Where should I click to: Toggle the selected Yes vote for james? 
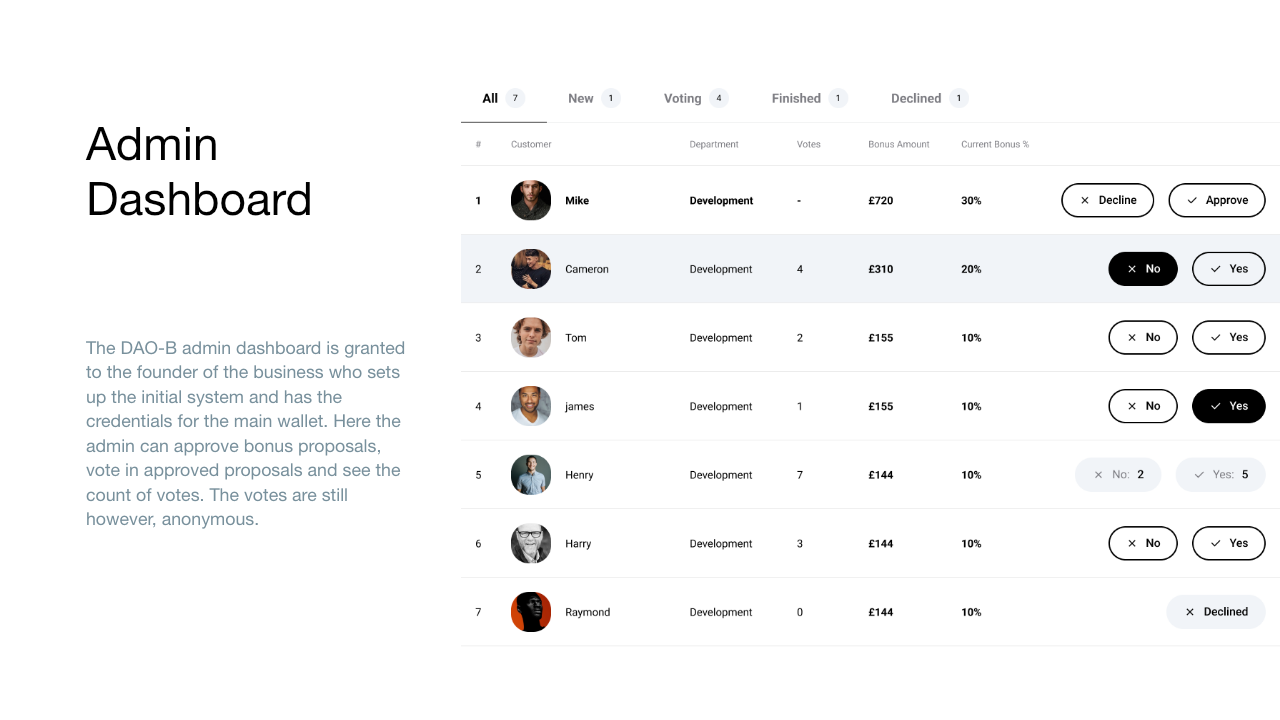1228,406
